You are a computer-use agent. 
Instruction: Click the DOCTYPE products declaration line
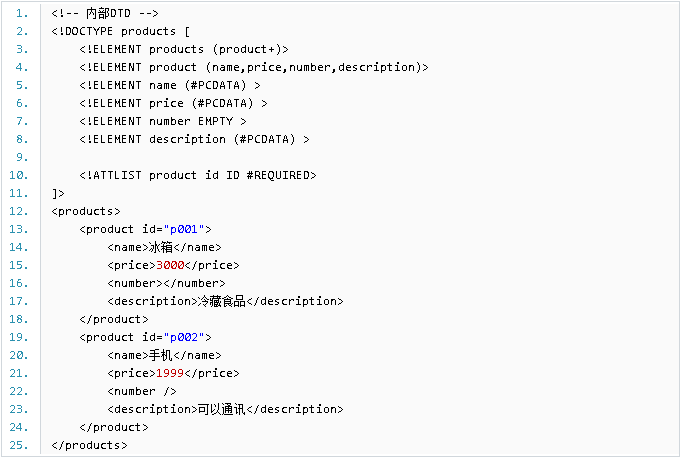[120, 32]
